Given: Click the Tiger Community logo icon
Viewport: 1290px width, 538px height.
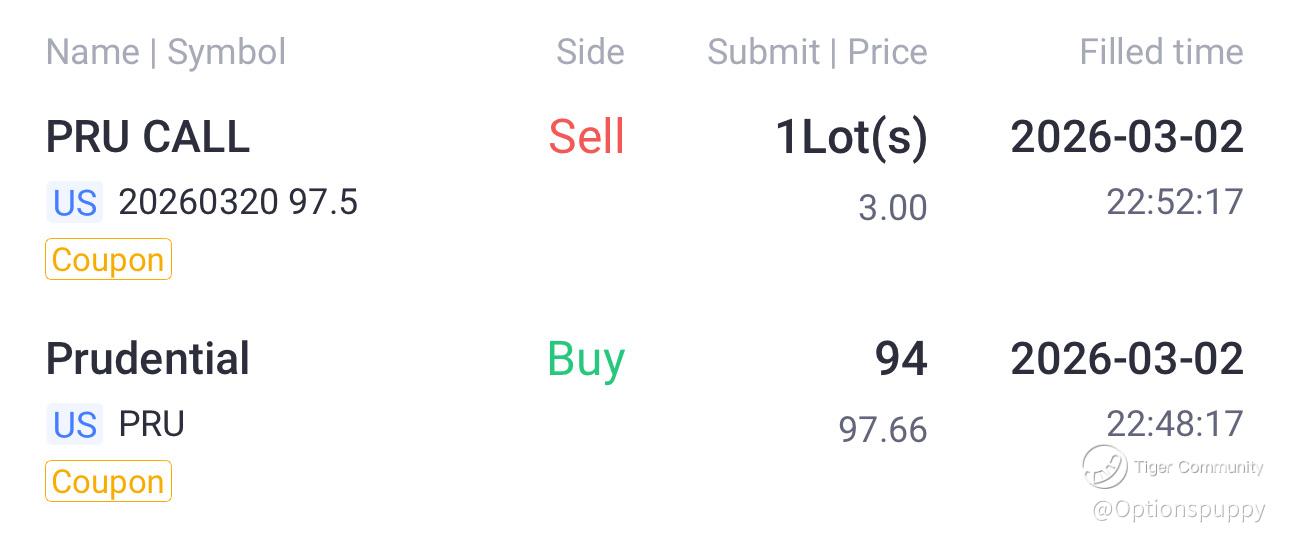Looking at the screenshot, I should pyautogui.click(x=1105, y=467).
